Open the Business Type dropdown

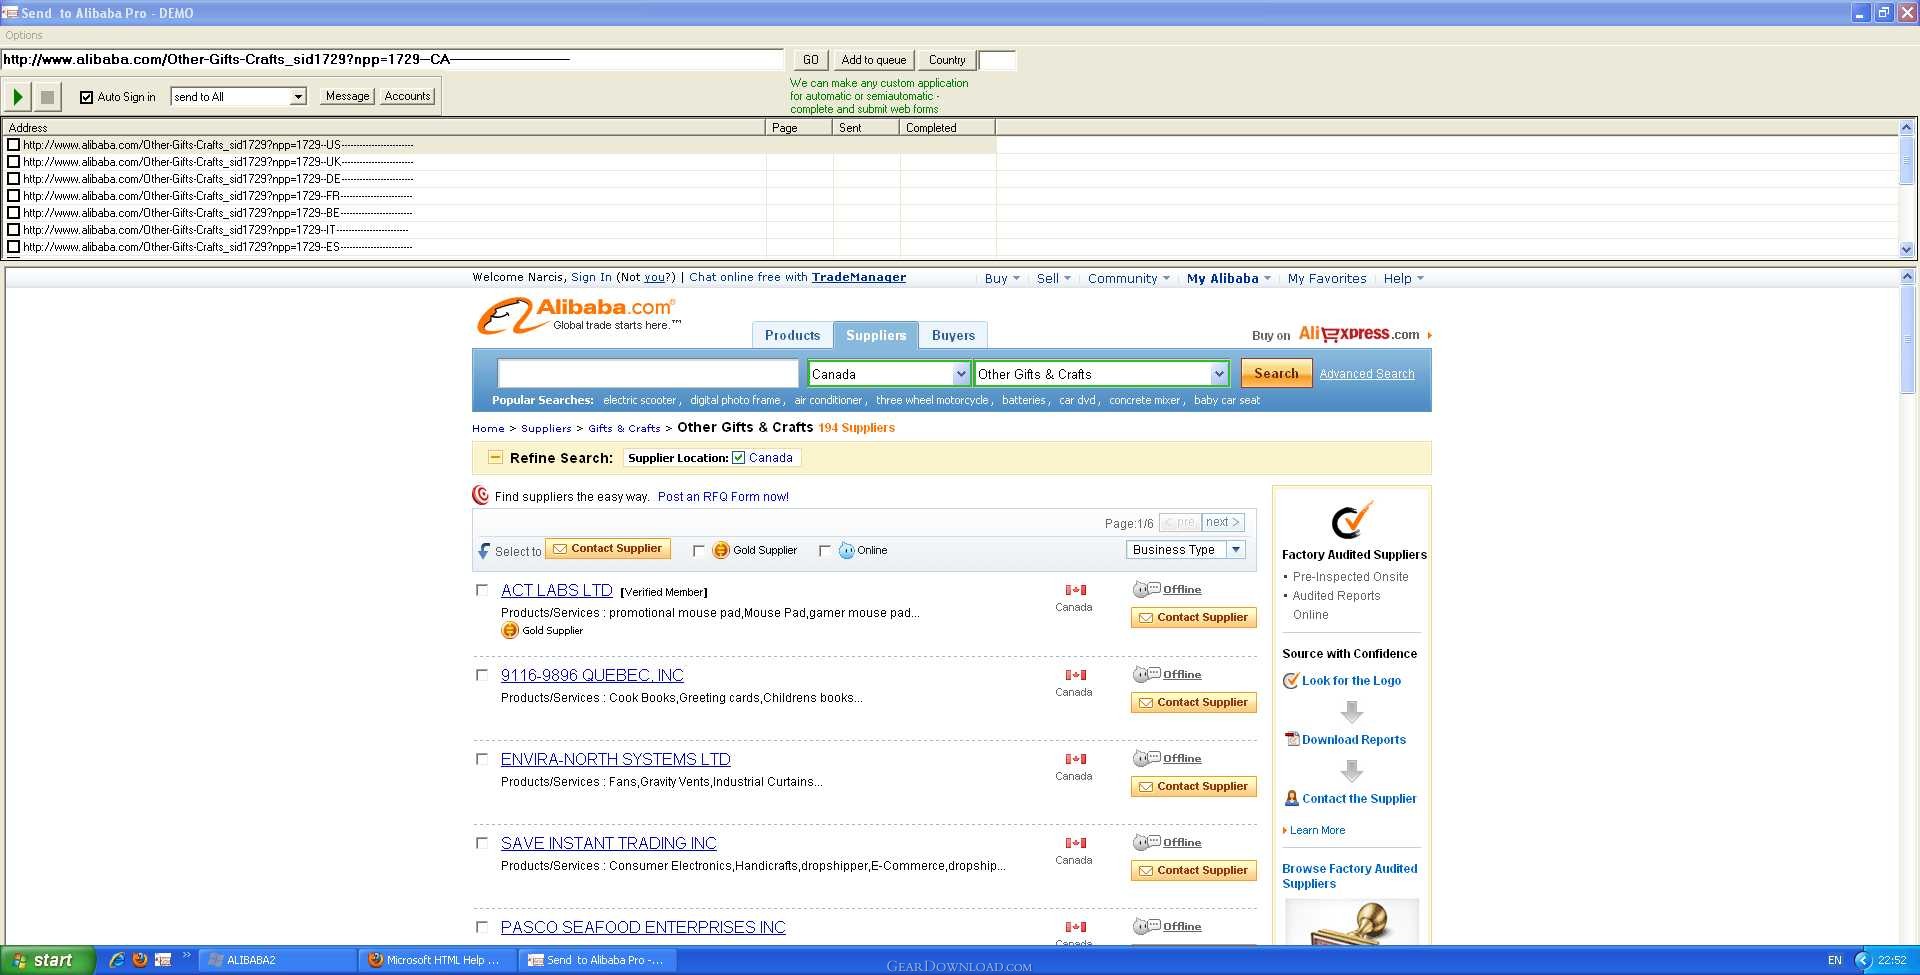coord(1185,550)
